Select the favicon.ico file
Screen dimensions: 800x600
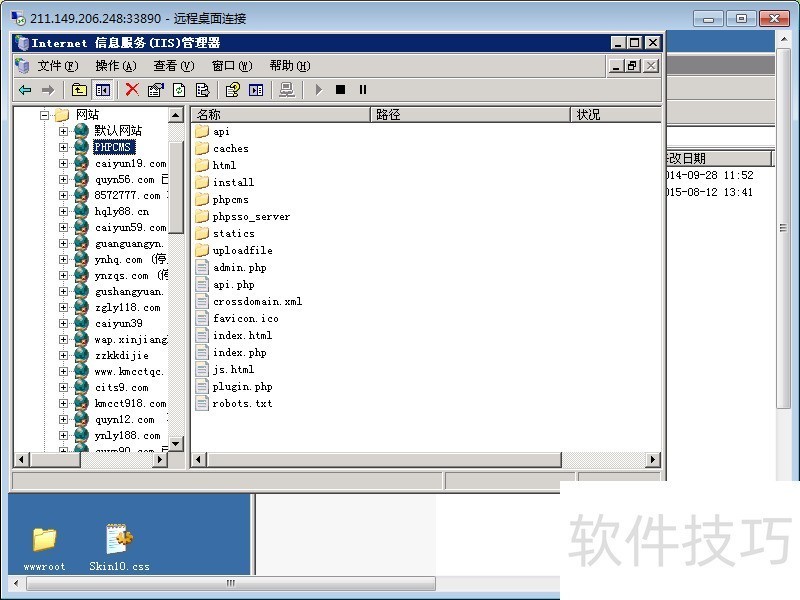pos(237,318)
